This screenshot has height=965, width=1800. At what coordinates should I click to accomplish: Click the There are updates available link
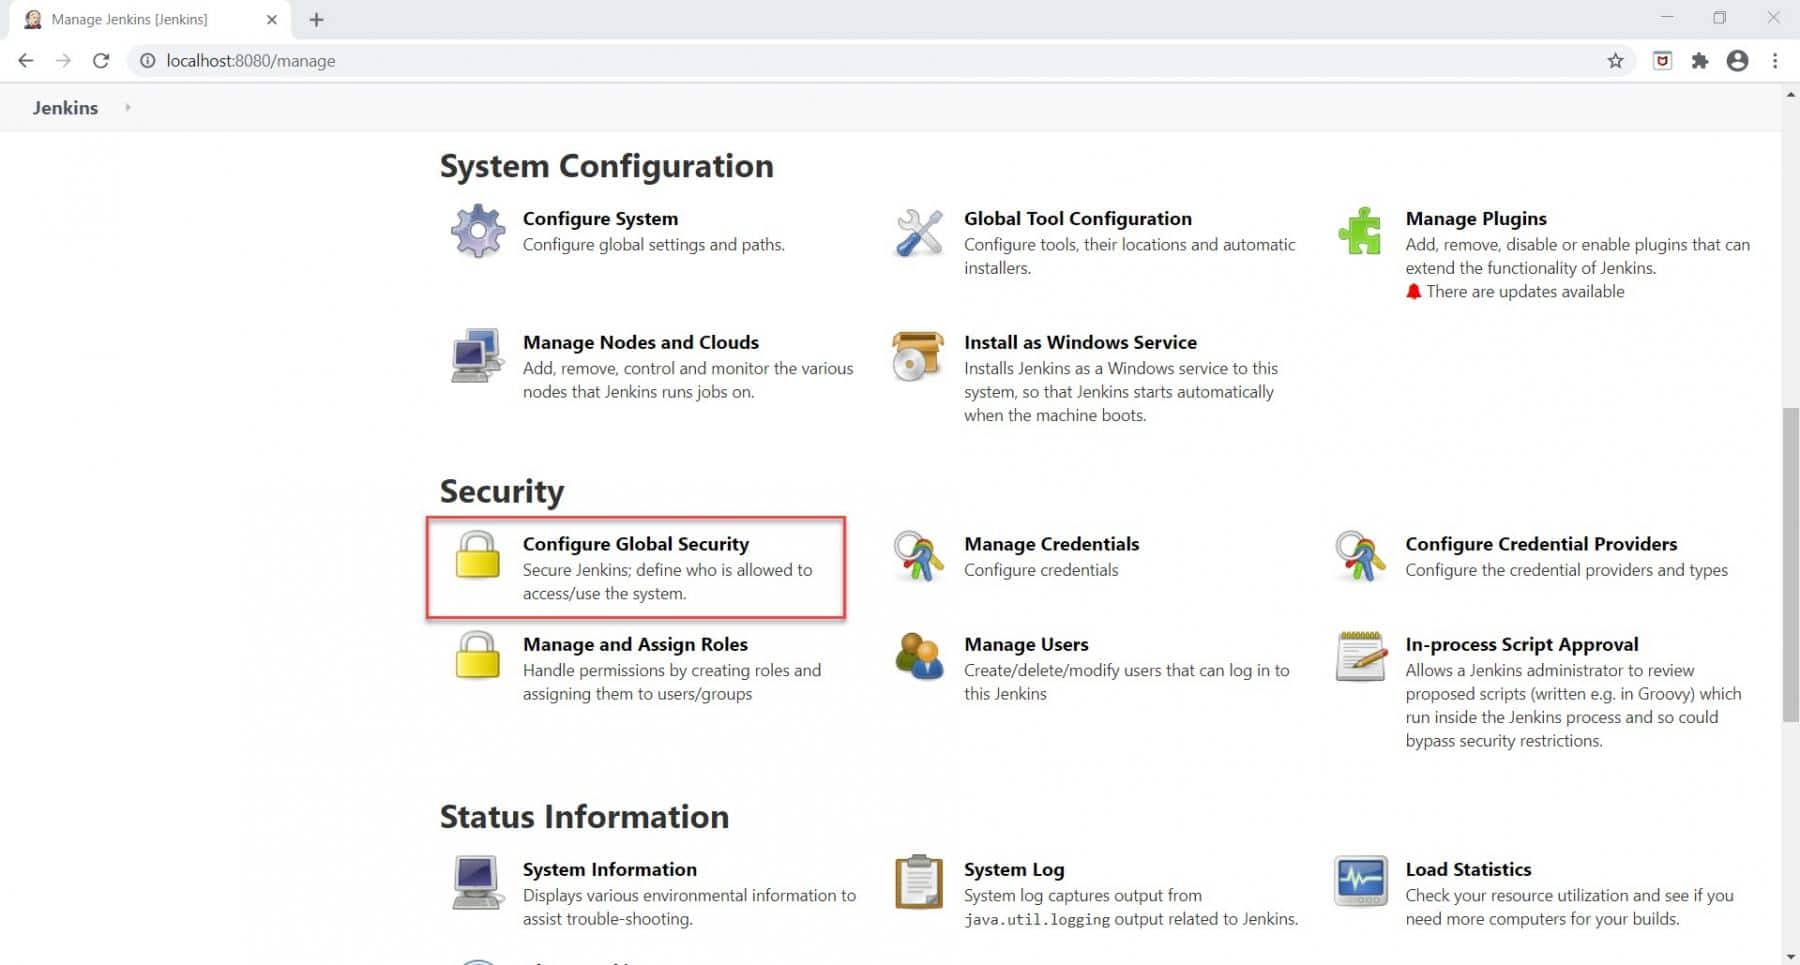point(1524,291)
